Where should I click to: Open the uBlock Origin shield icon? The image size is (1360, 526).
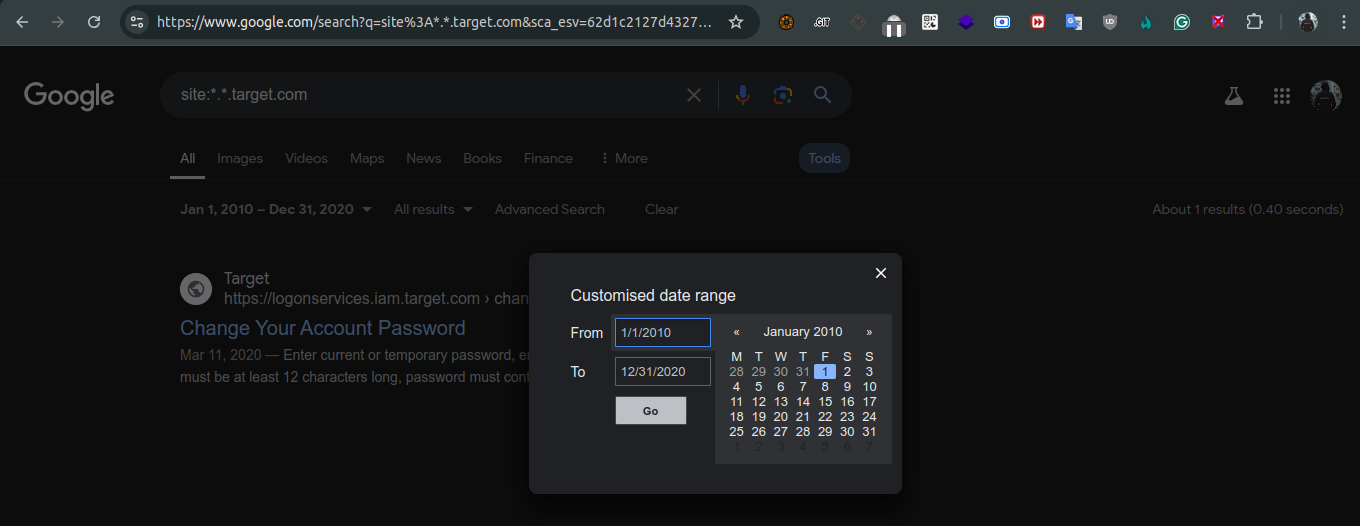pos(1110,21)
